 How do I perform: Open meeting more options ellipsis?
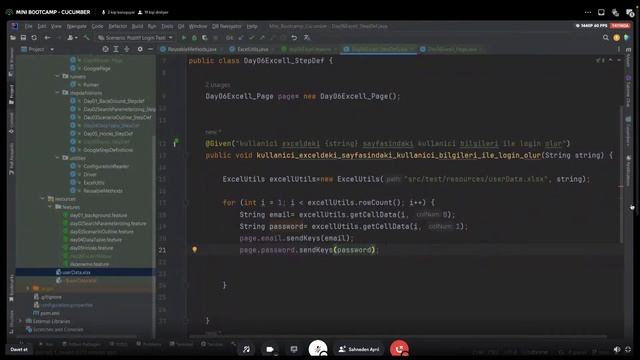tap(588, 12)
